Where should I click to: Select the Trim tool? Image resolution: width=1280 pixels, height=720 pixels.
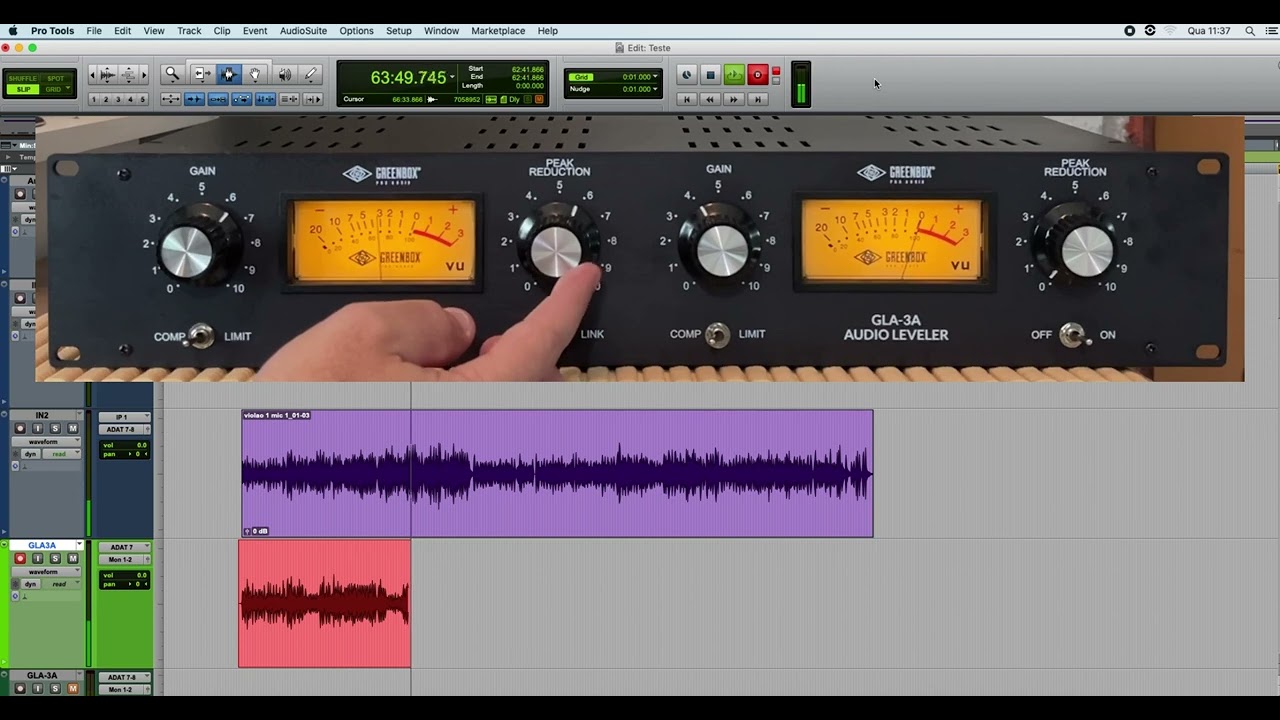click(x=202, y=74)
